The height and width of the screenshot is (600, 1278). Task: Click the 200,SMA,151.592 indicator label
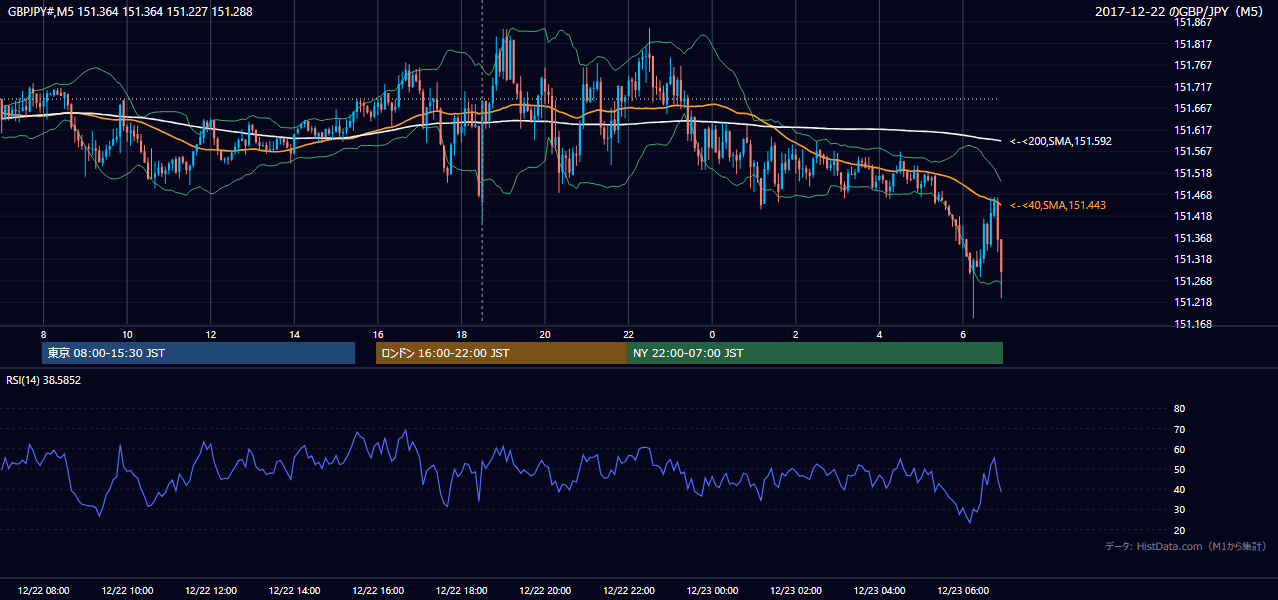[1061, 142]
